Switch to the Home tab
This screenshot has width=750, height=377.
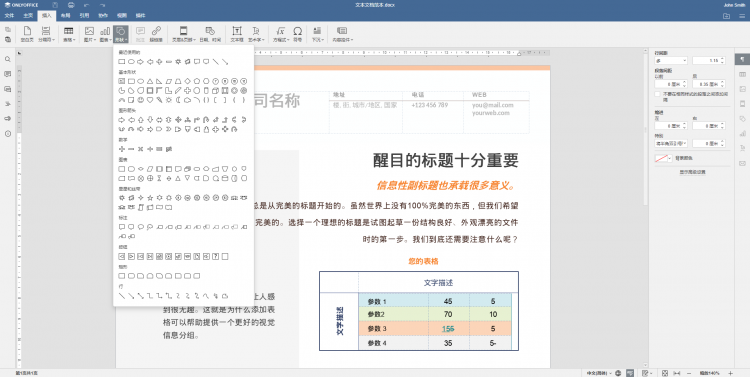coord(28,15)
